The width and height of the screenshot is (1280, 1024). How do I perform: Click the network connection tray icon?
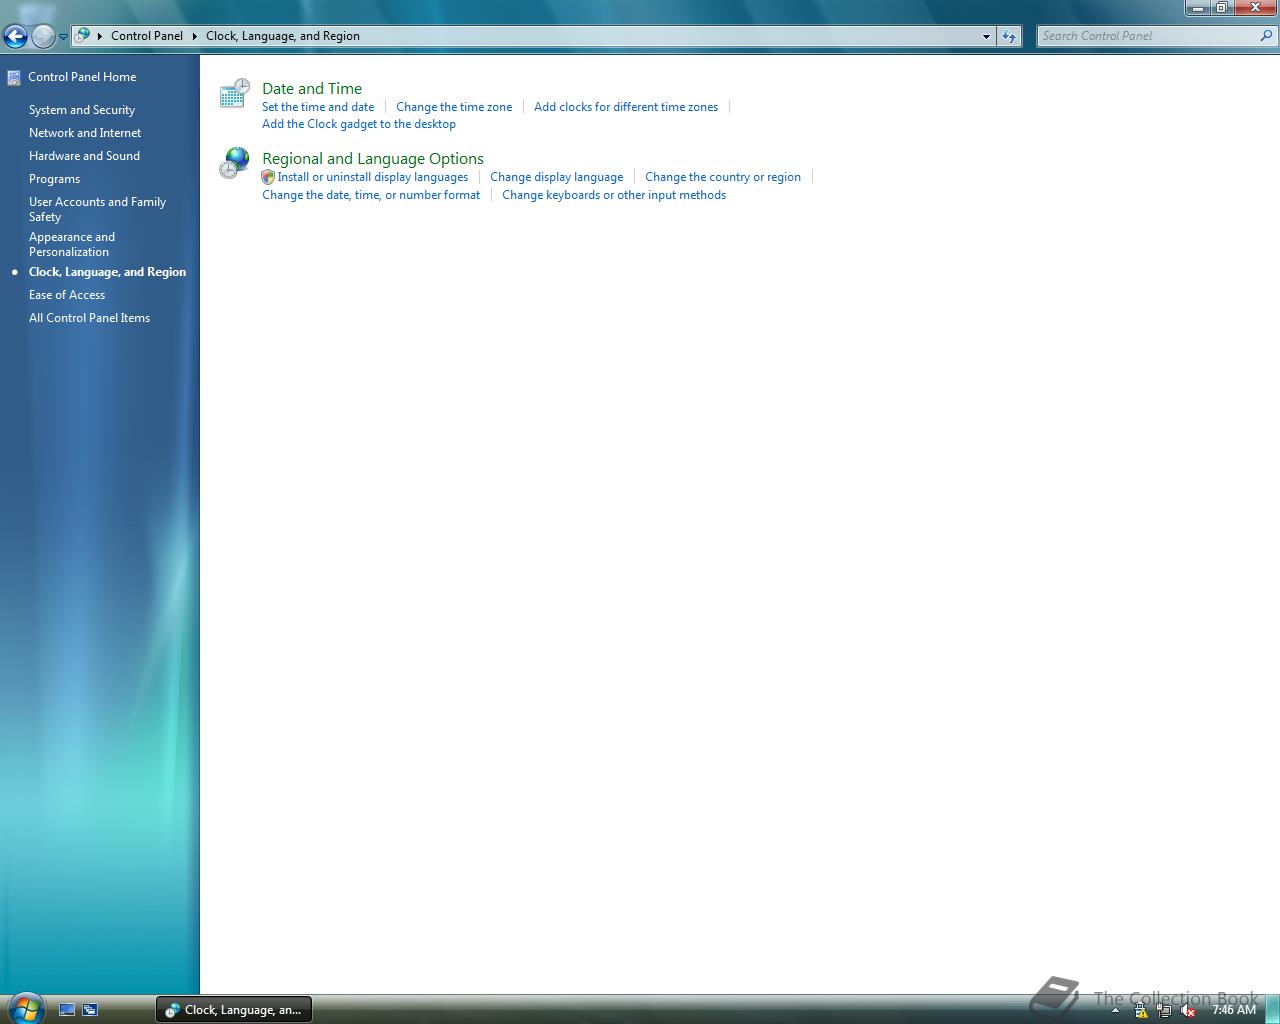pos(1164,1010)
